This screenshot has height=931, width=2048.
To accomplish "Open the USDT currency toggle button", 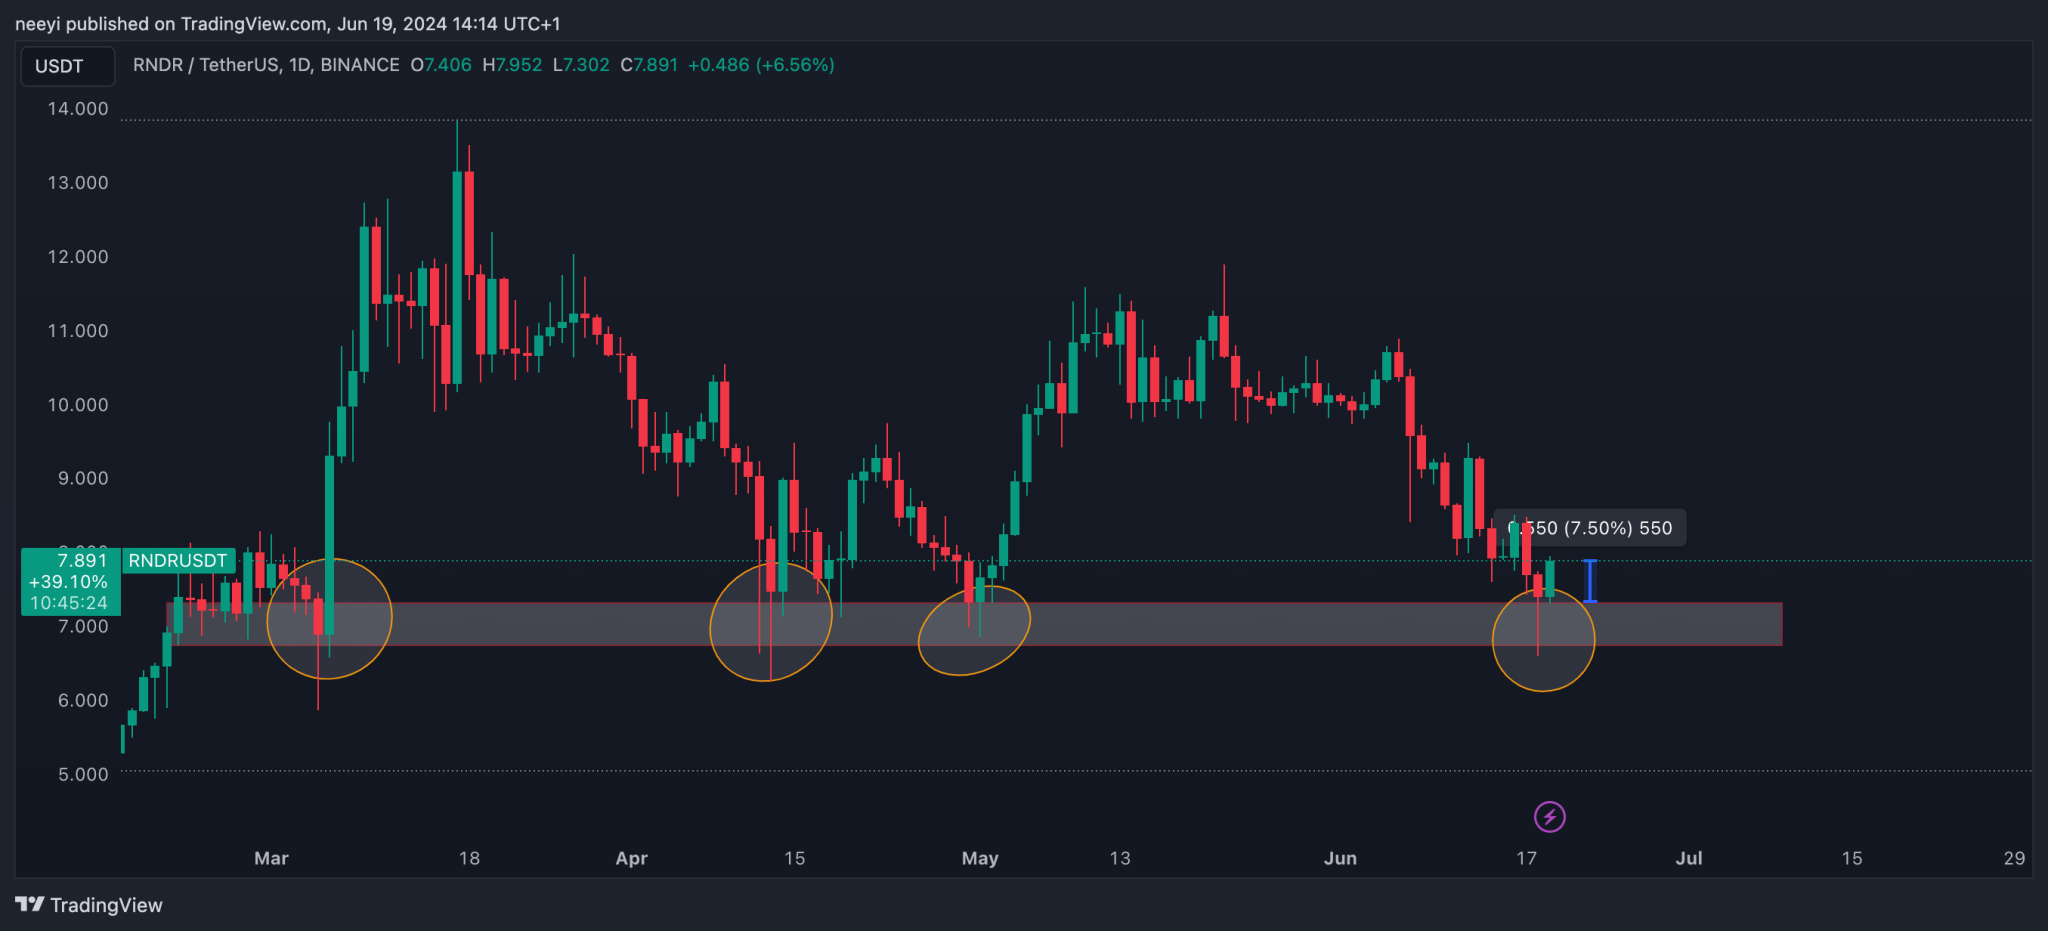I will 67,65.
